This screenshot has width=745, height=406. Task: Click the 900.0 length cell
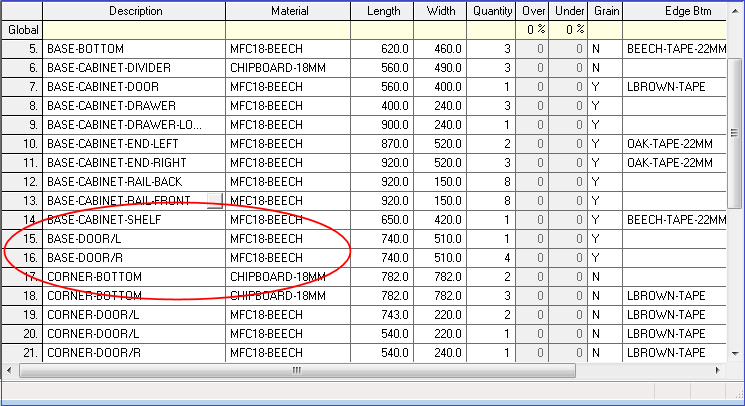click(382, 125)
